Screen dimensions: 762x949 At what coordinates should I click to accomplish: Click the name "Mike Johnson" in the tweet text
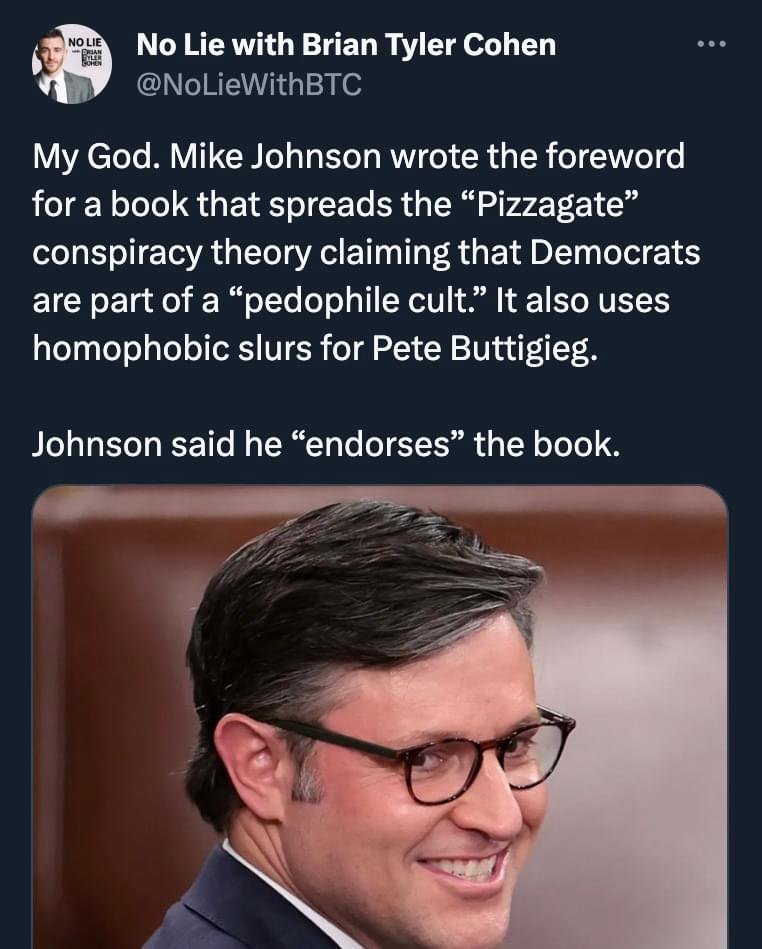pos(275,157)
